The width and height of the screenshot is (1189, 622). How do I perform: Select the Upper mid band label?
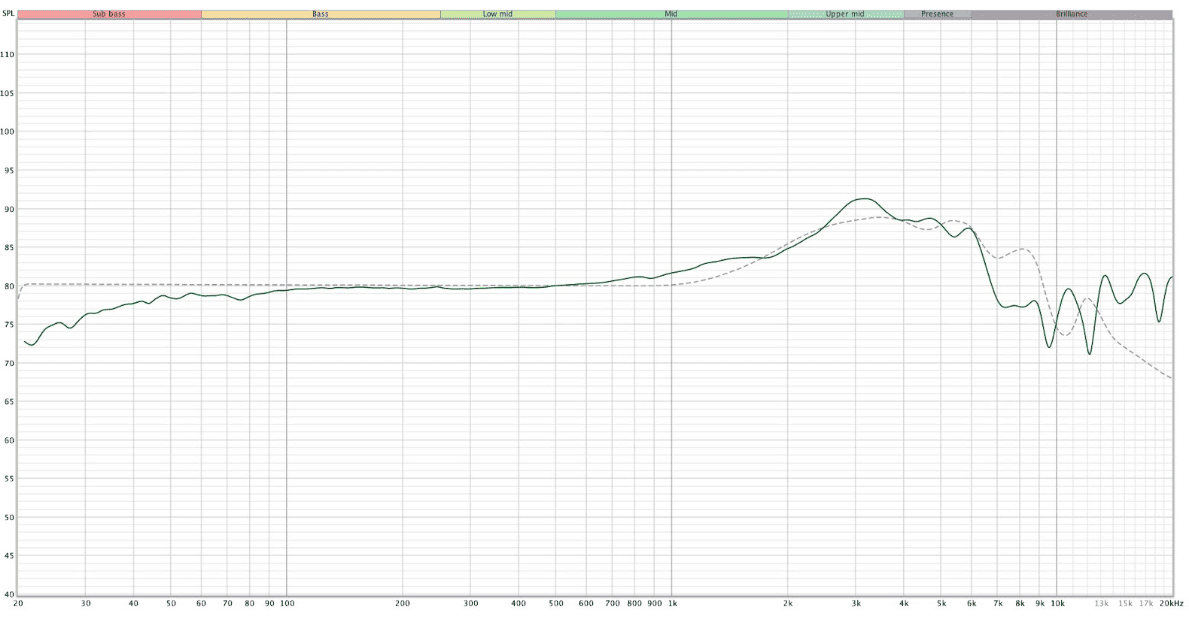[845, 14]
